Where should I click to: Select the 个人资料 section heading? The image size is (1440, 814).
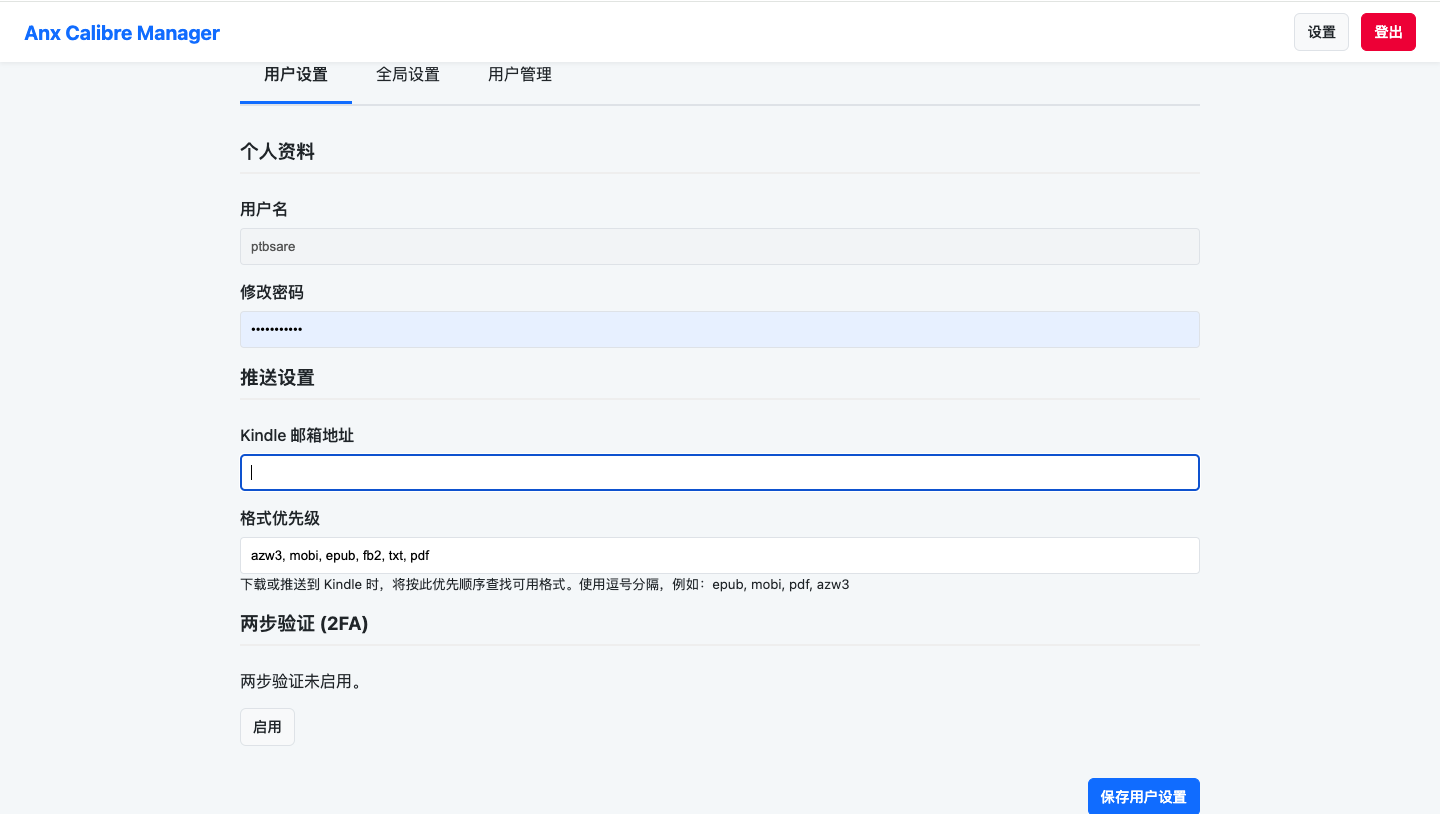[x=277, y=152]
